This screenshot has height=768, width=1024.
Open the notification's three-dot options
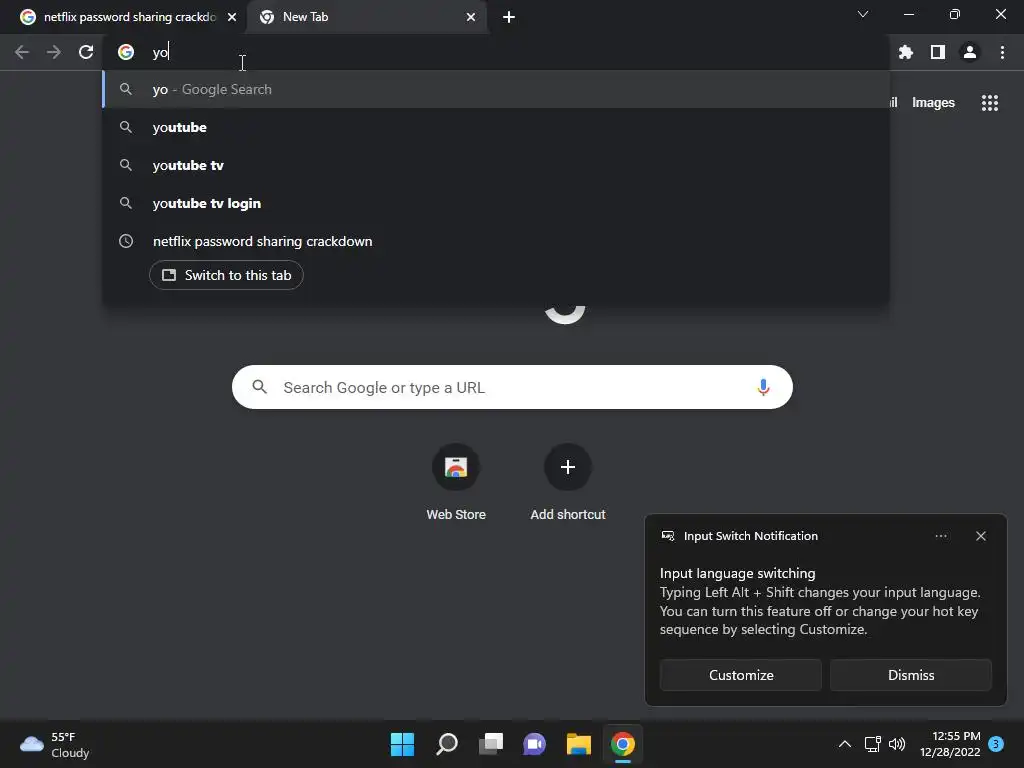[941, 536]
